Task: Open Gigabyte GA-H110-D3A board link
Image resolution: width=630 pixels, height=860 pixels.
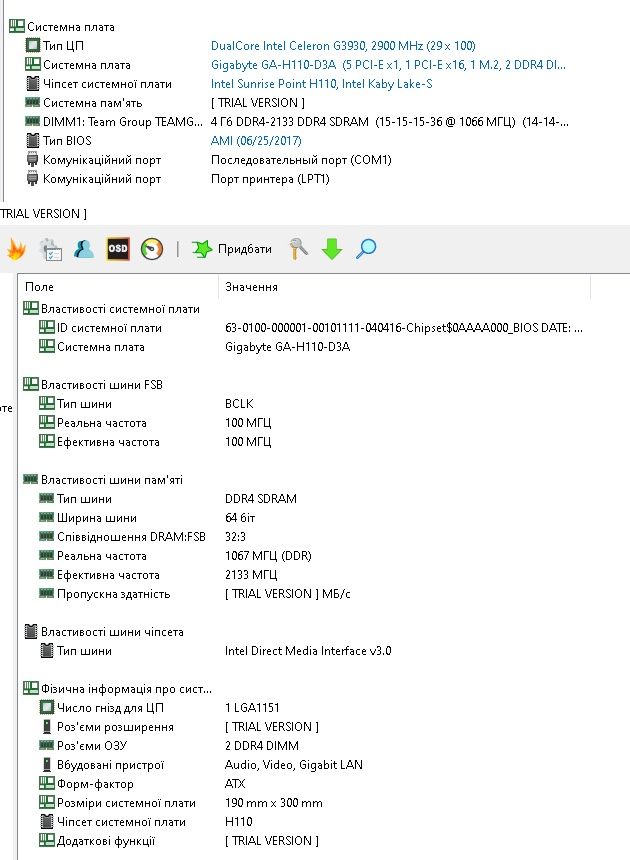Action: pos(388,65)
